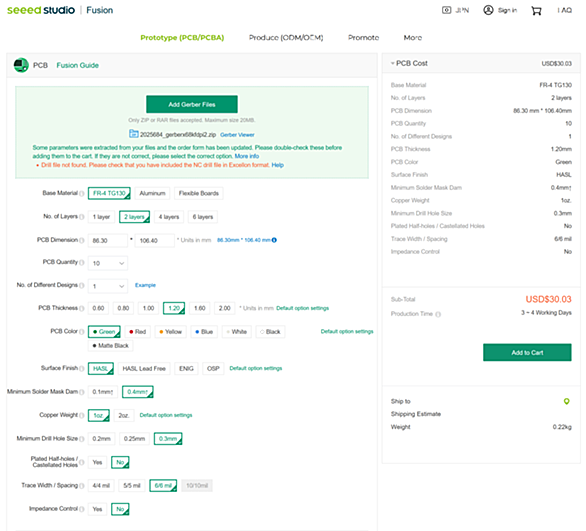Click help icon beside Impedance Control

(81, 509)
